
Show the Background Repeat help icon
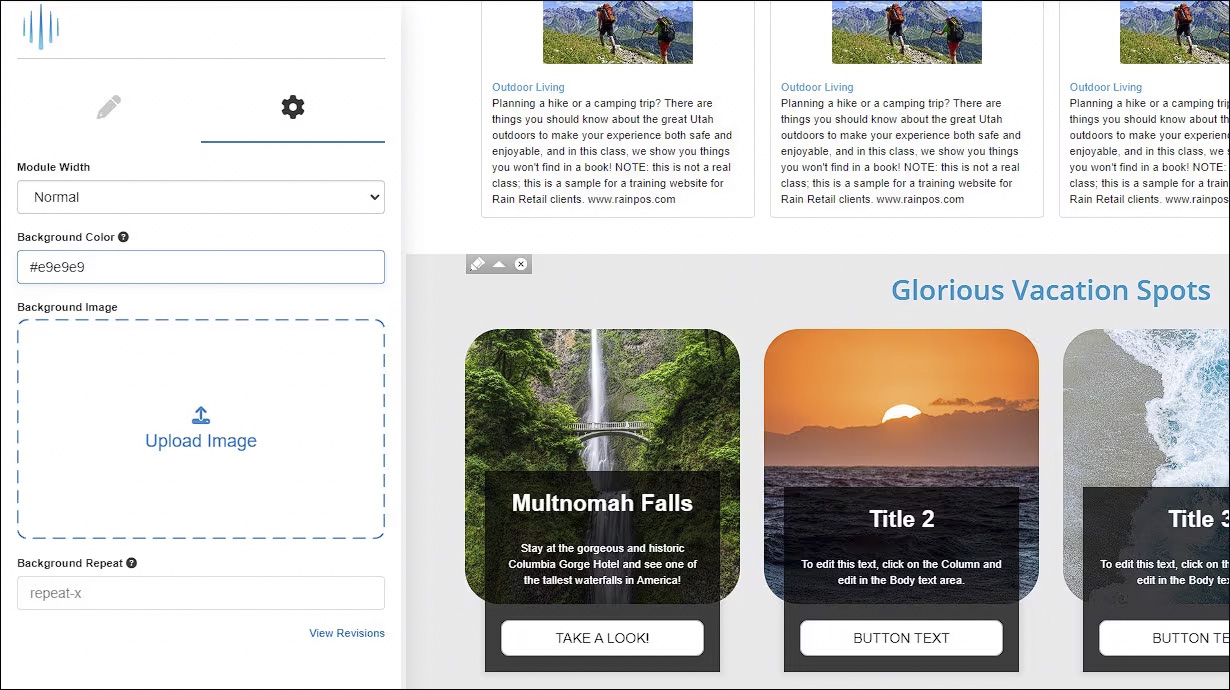point(132,563)
